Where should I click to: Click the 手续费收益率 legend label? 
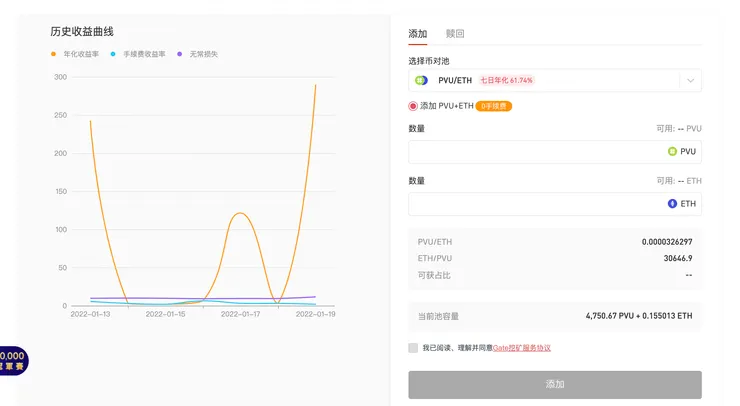[144, 54]
